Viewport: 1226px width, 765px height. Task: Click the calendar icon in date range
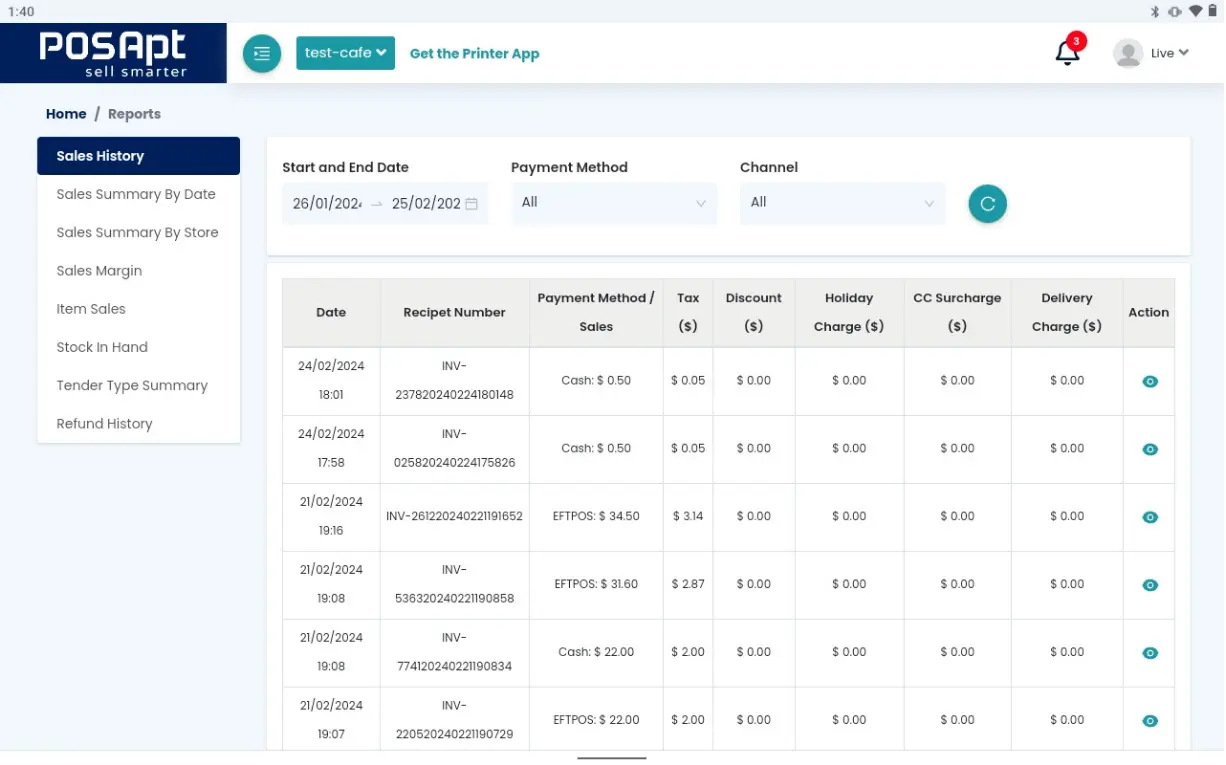pyautogui.click(x=472, y=204)
